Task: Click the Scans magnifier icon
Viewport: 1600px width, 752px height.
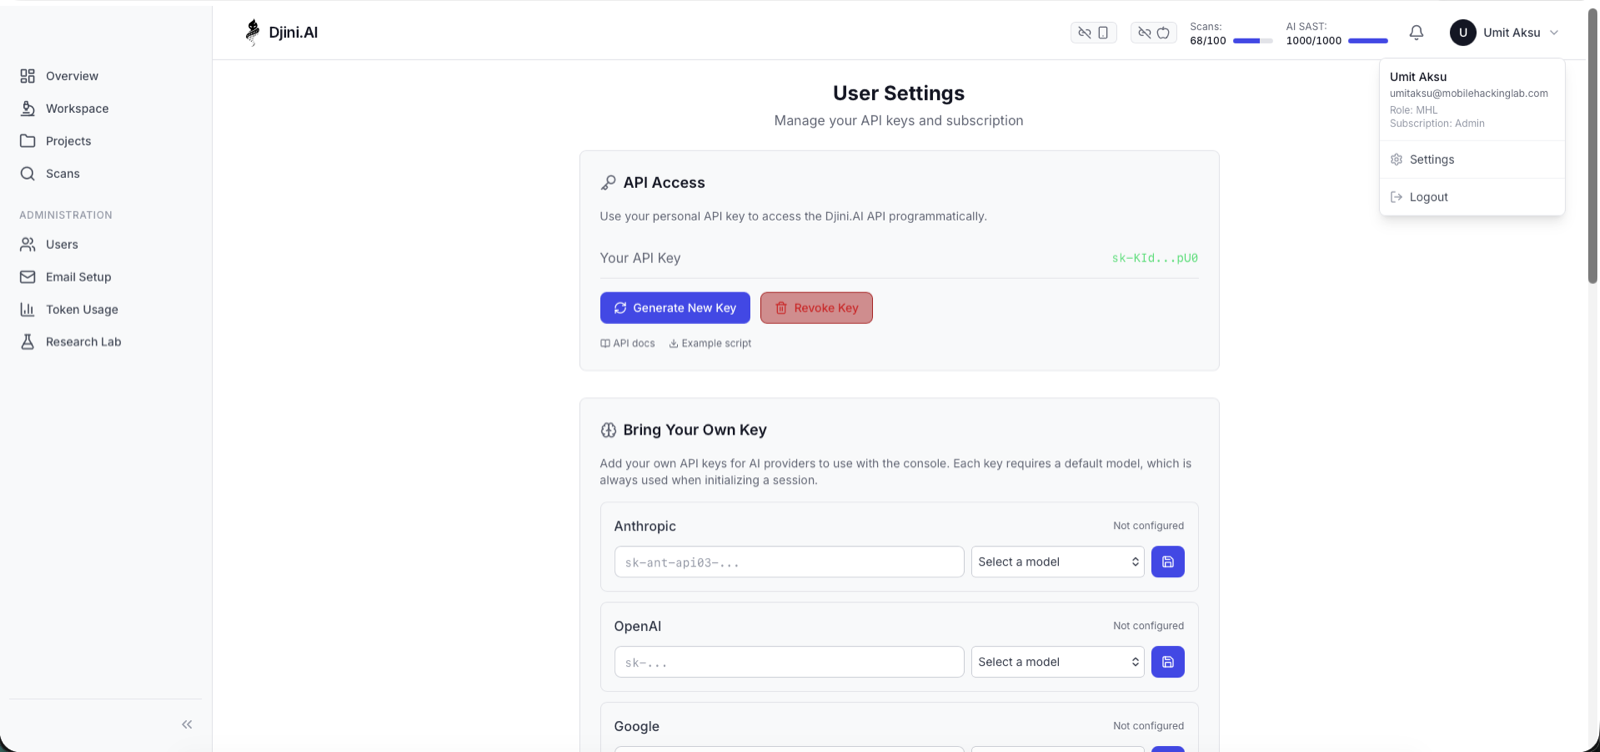Action: point(28,174)
